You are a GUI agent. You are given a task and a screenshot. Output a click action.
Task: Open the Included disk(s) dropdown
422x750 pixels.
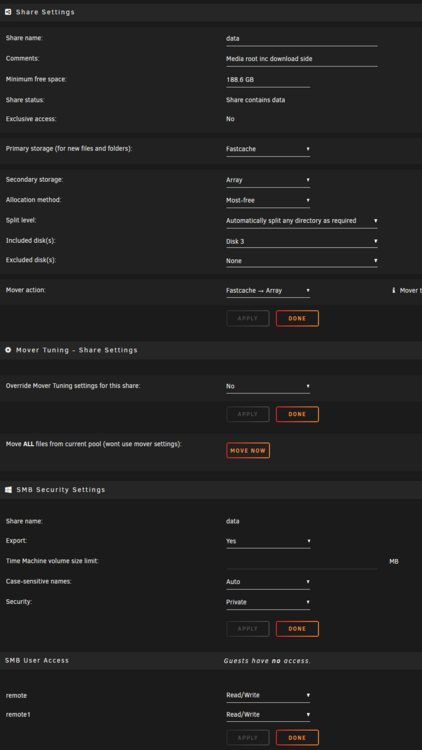(301, 242)
